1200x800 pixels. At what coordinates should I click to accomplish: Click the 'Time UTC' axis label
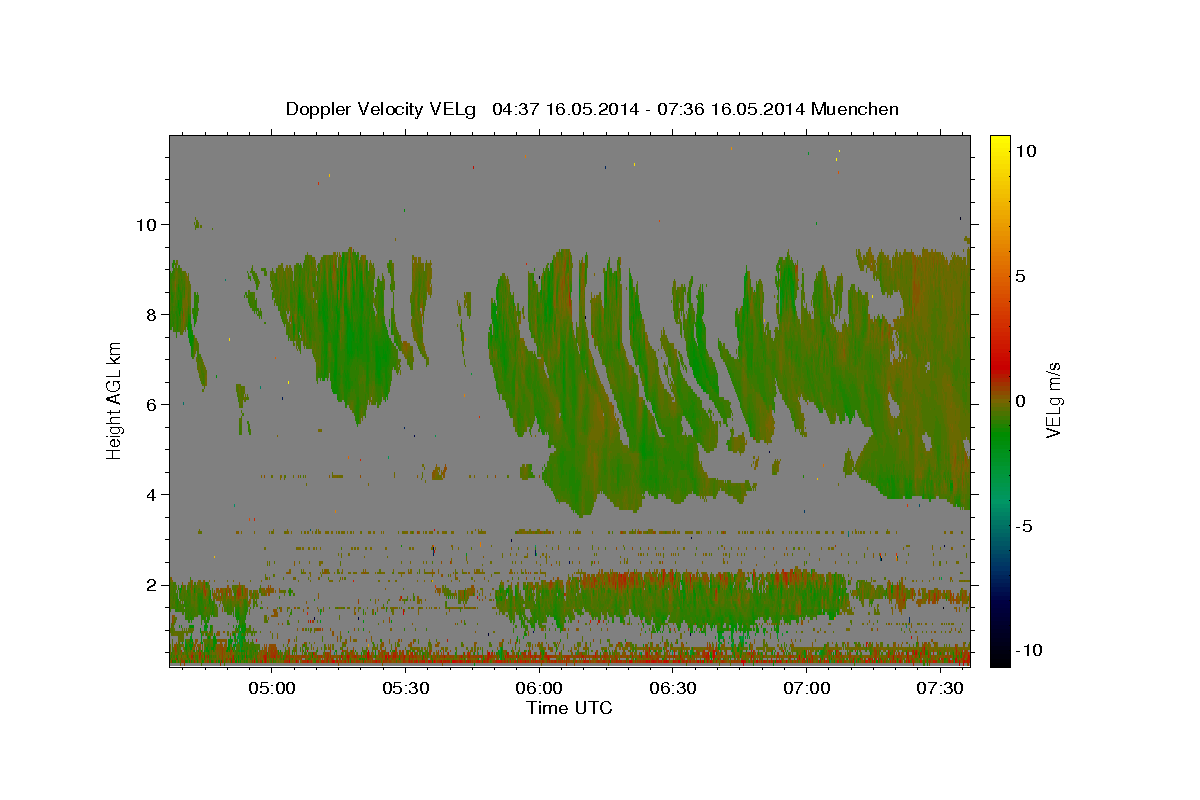pos(569,708)
